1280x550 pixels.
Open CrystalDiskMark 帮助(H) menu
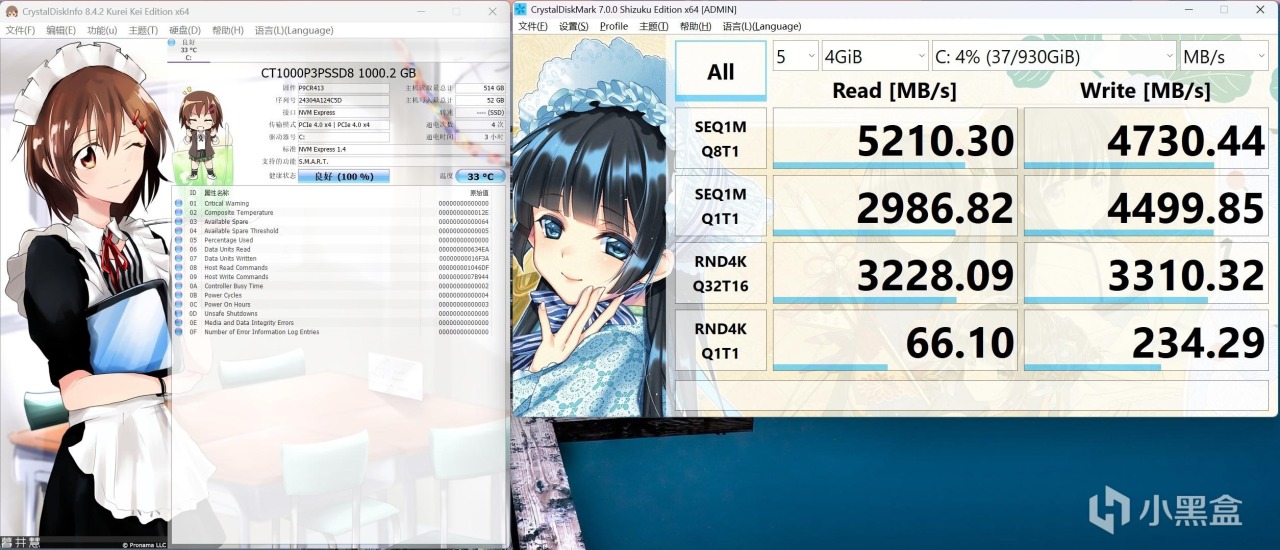tap(695, 26)
